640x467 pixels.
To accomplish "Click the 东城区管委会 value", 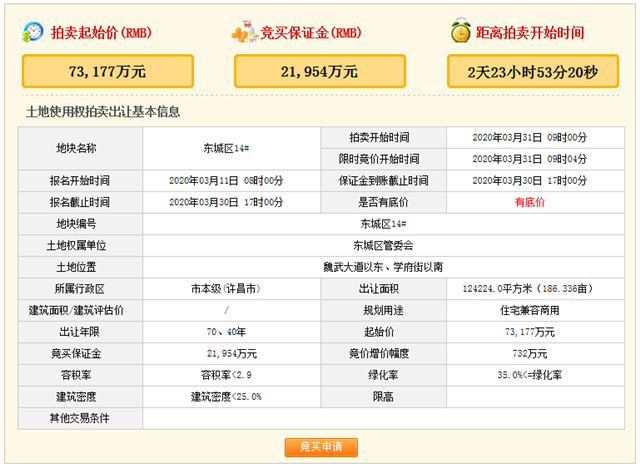I will [383, 246].
